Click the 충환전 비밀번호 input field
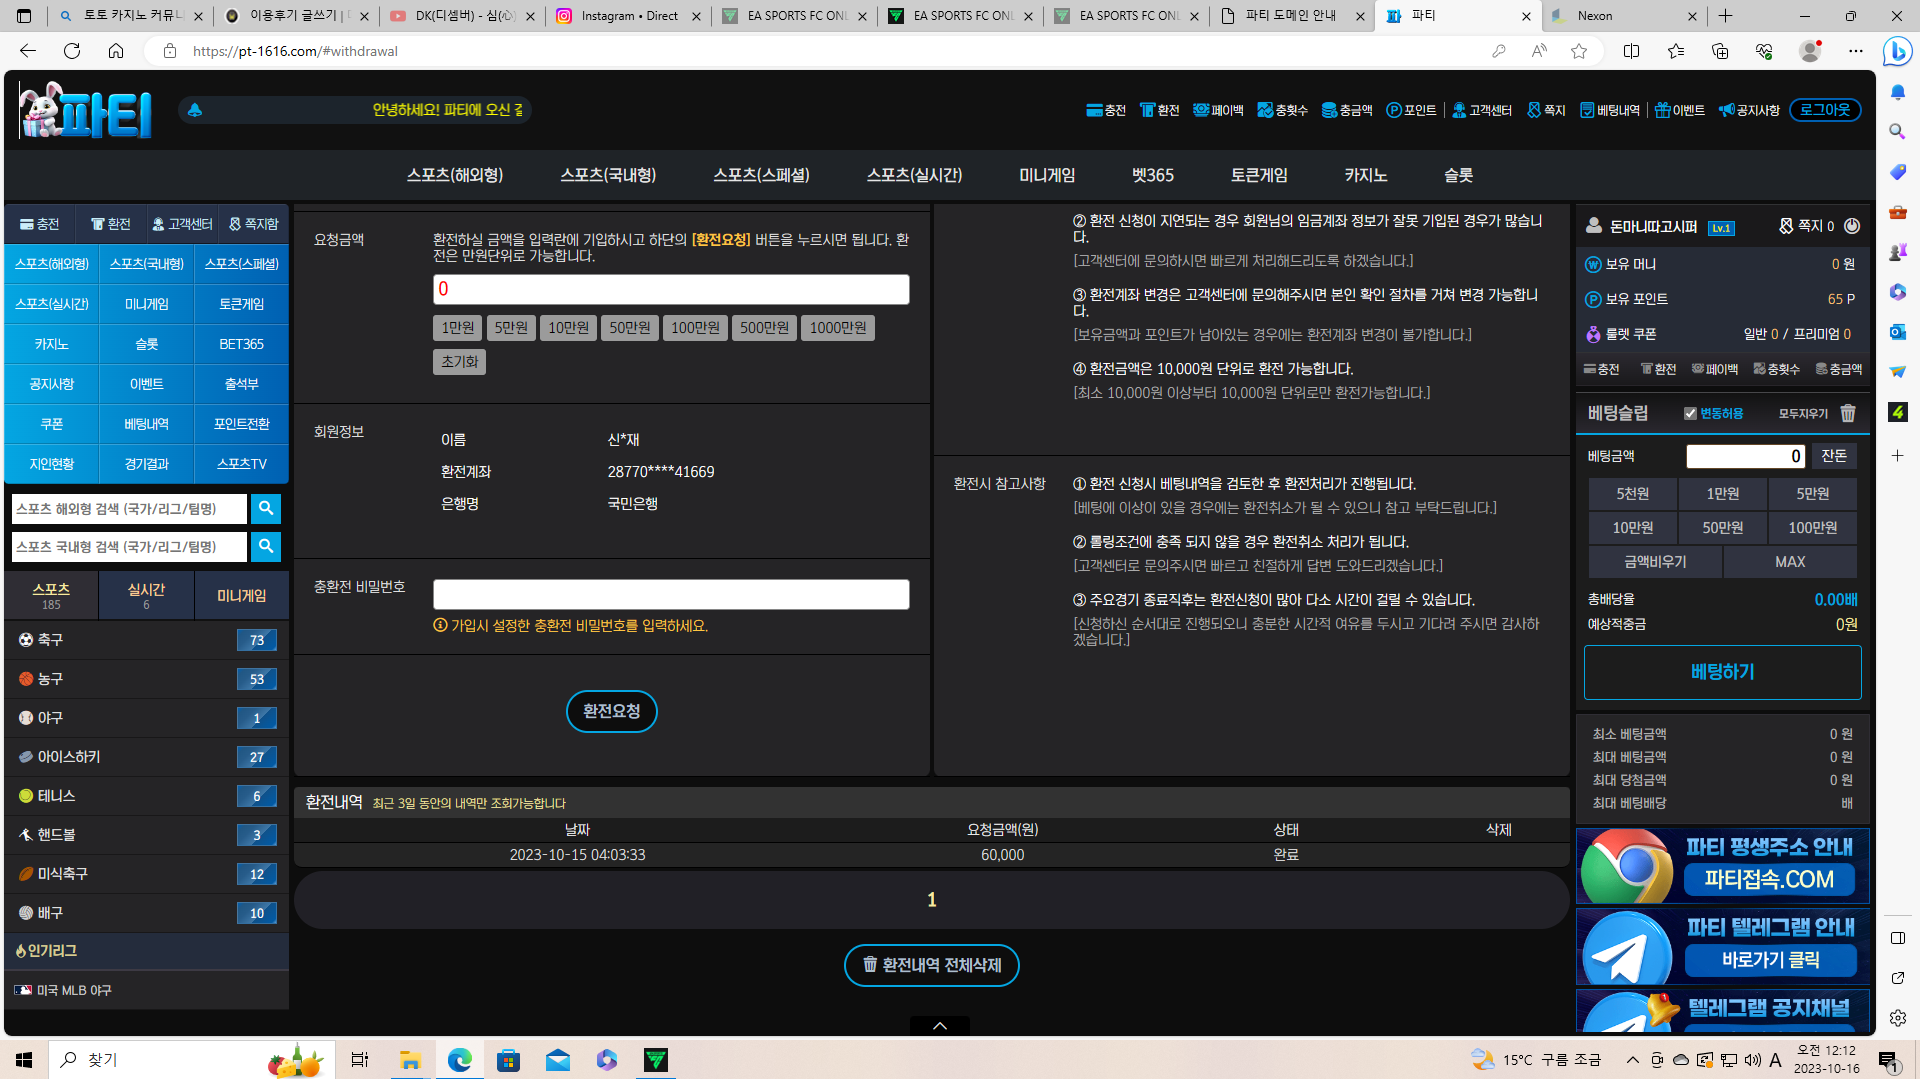The width and height of the screenshot is (1920, 1079). click(x=671, y=595)
